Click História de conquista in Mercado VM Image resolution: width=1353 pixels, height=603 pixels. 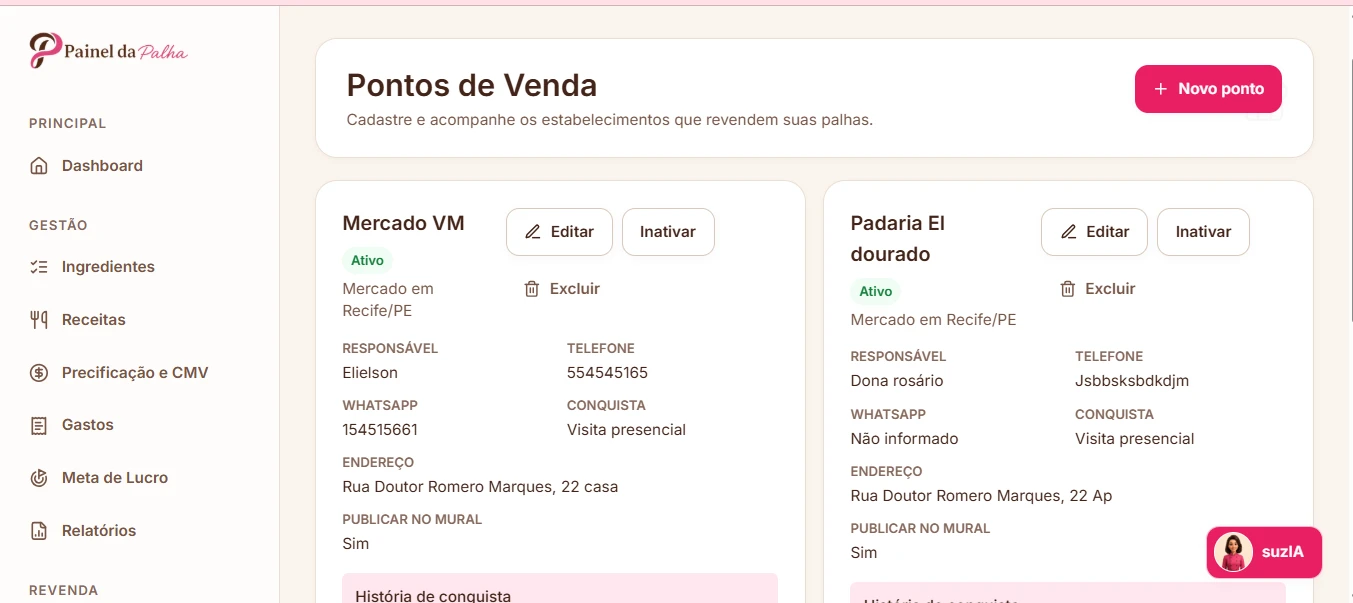point(433,595)
